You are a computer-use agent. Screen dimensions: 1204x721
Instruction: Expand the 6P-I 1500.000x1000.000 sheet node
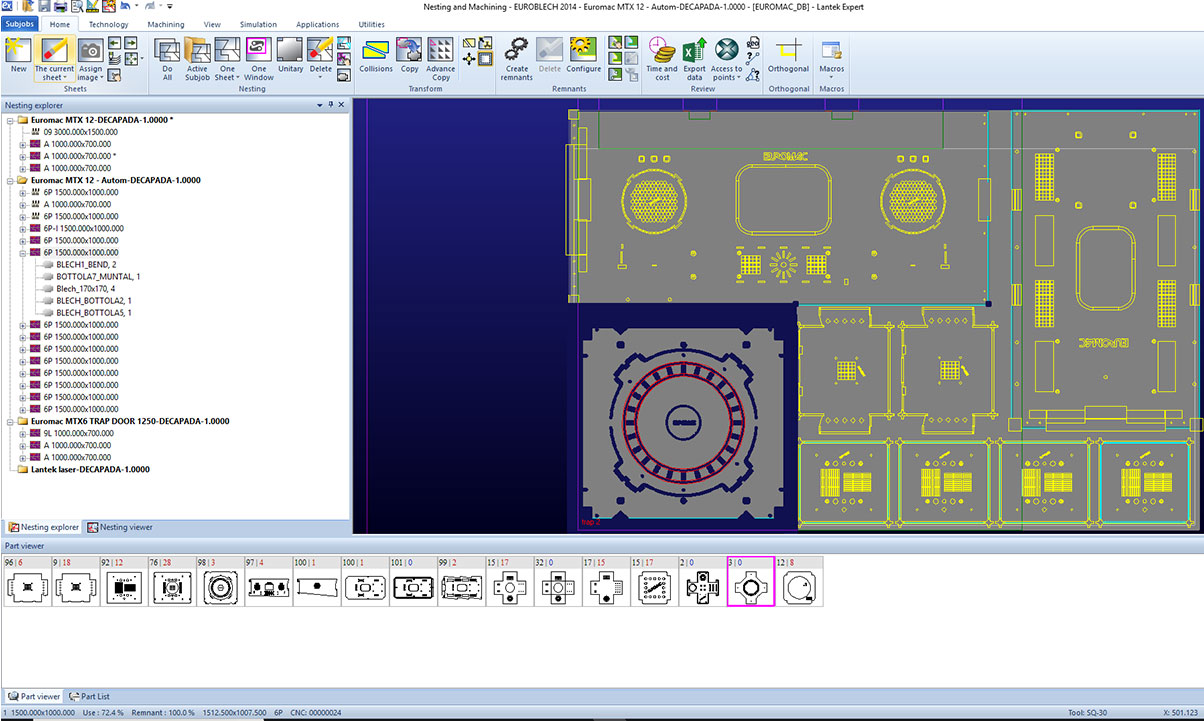click(22, 229)
